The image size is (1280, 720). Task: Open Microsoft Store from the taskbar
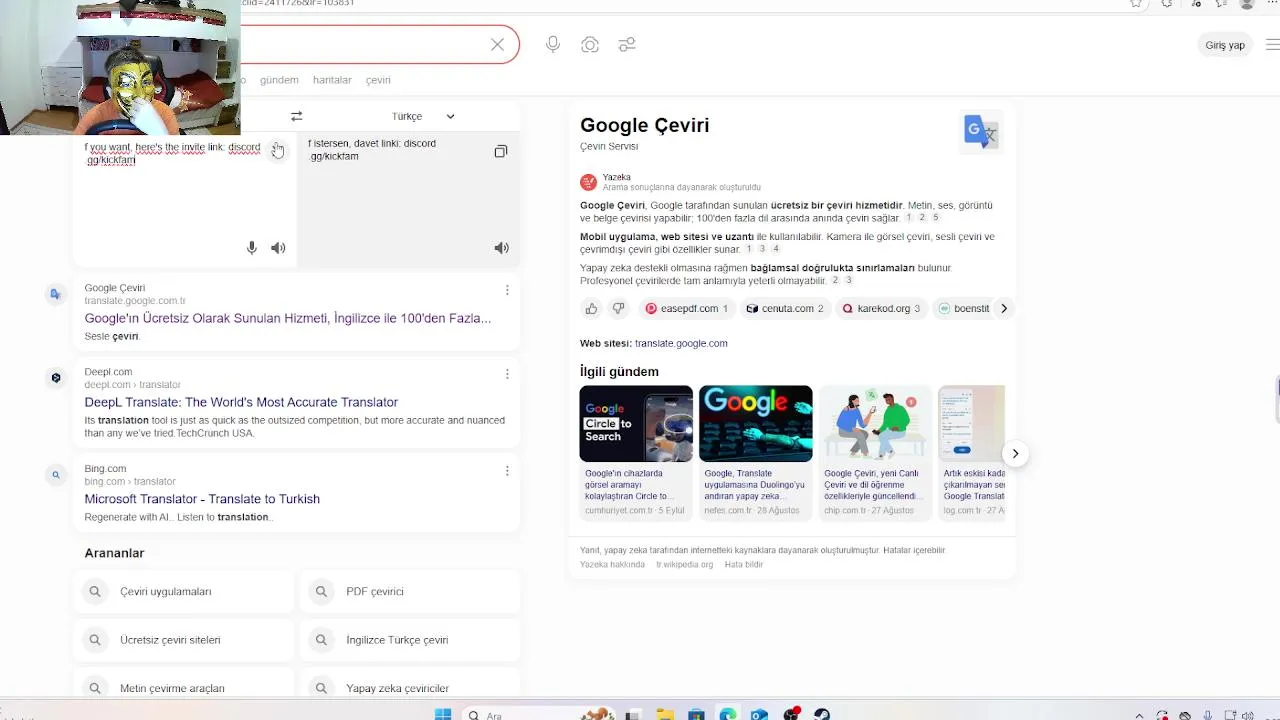coord(696,715)
